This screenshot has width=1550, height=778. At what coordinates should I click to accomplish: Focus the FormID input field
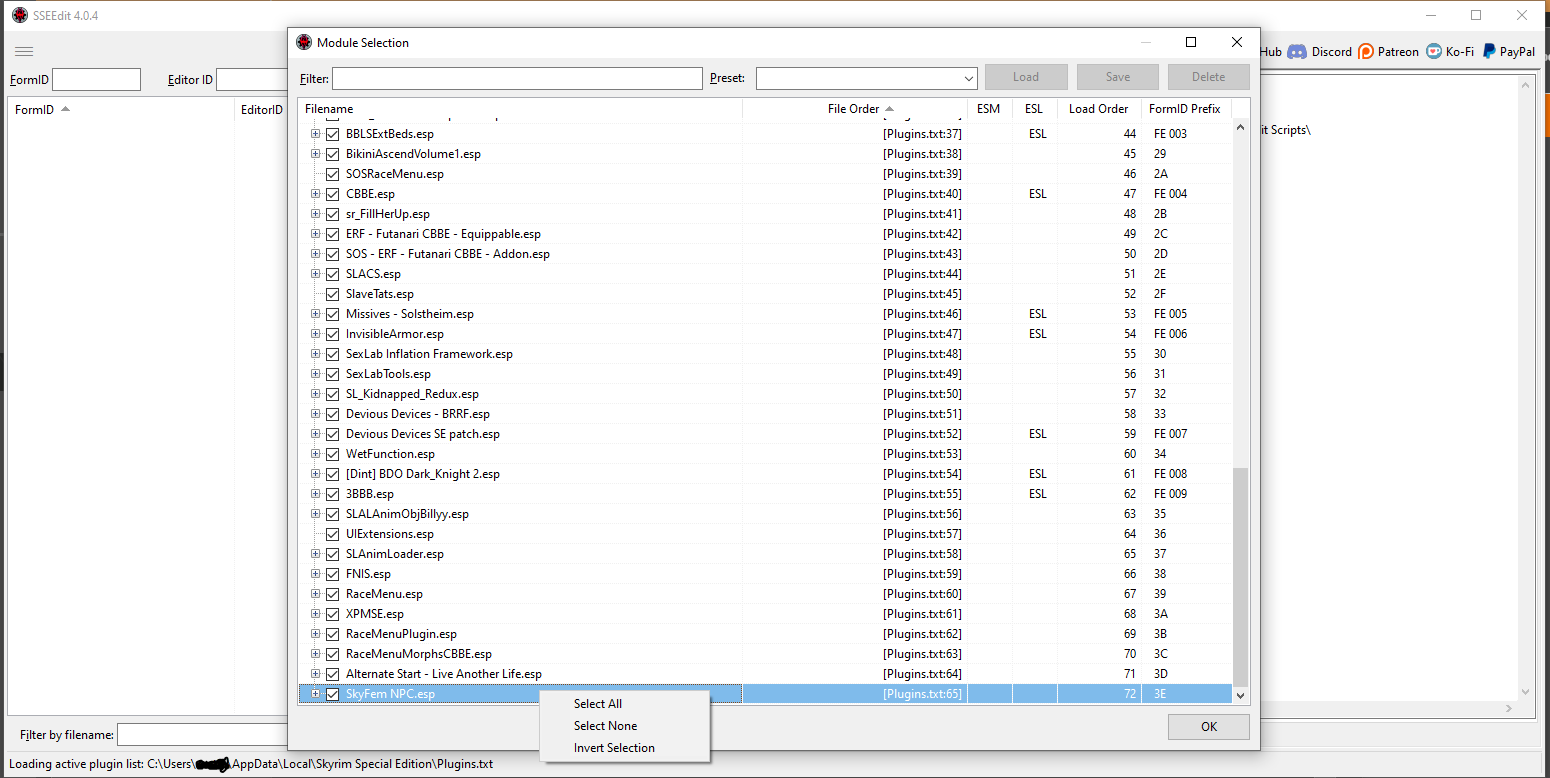pyautogui.click(x=96, y=80)
